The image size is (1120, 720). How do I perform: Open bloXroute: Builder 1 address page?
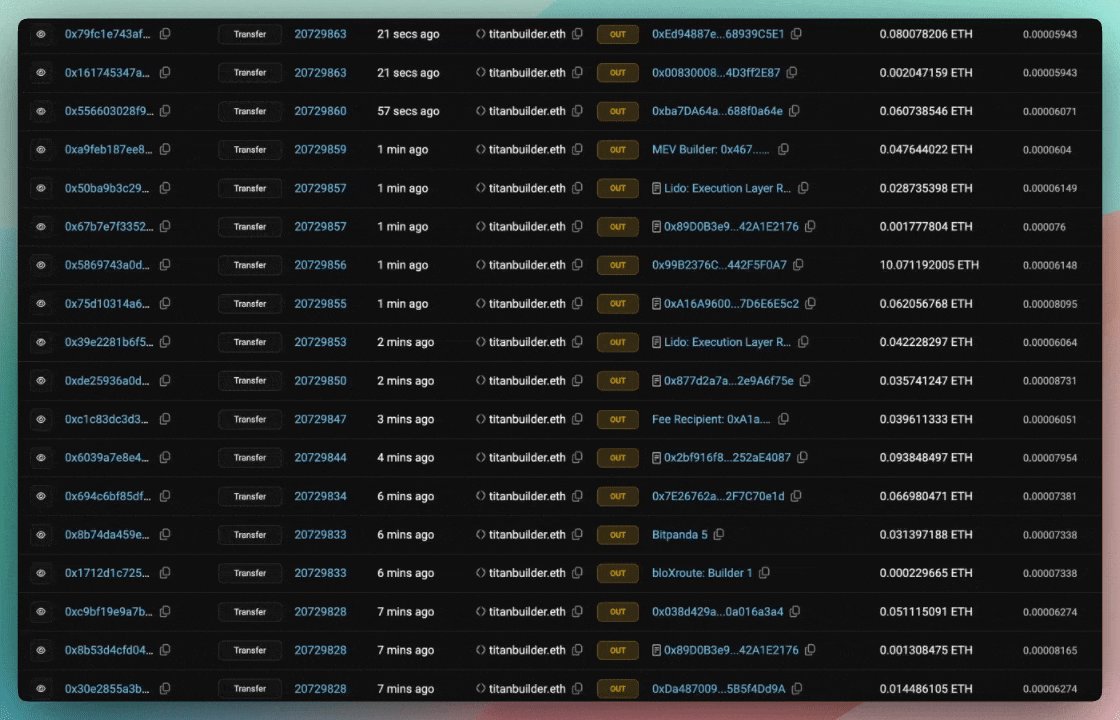pyautogui.click(x=702, y=573)
